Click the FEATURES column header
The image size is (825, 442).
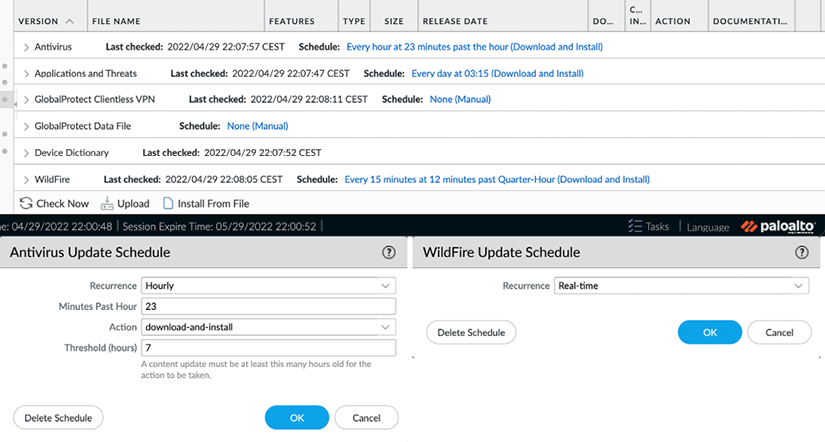(291, 22)
